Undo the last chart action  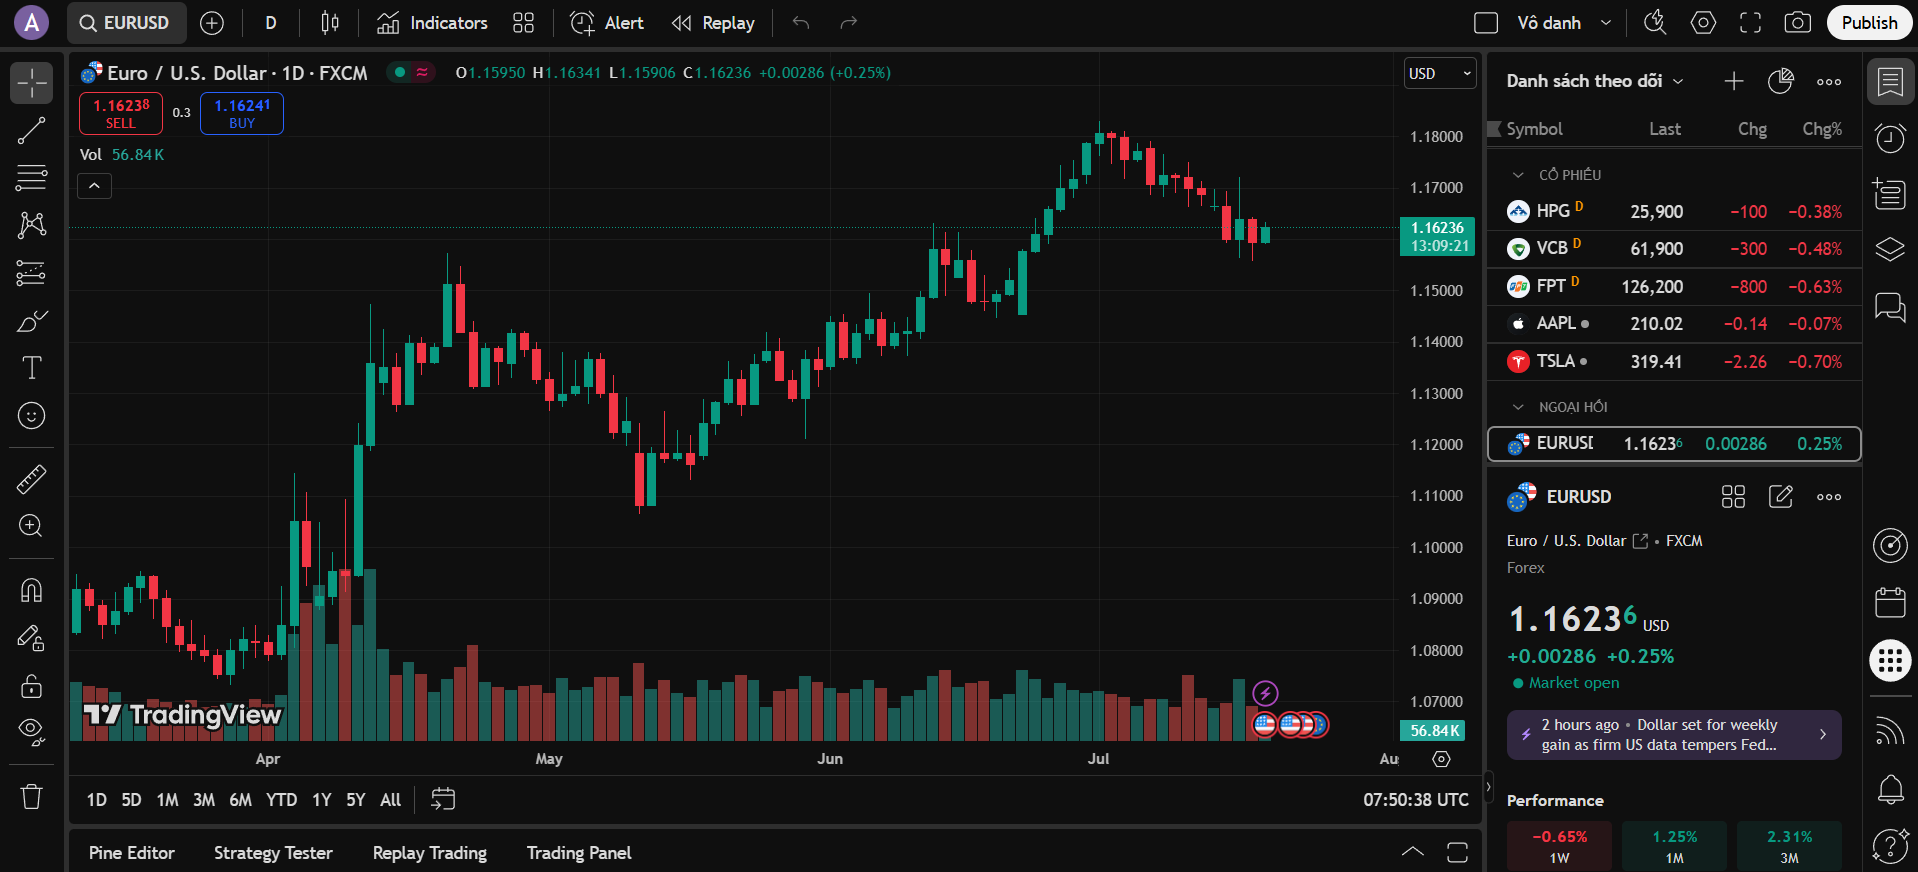coord(801,23)
